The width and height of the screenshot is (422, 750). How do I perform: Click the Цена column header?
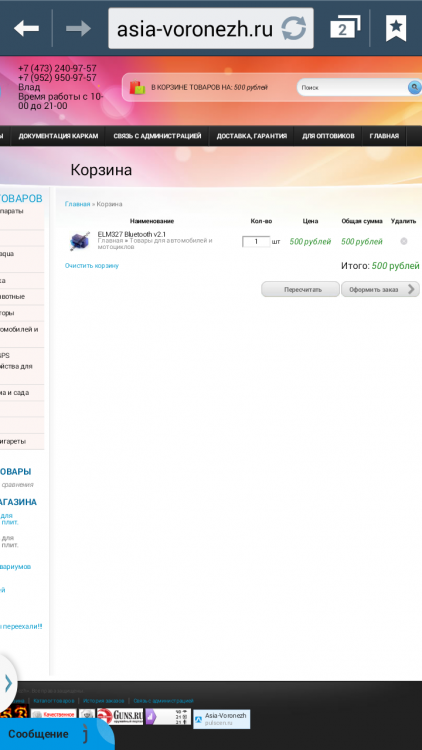311,221
